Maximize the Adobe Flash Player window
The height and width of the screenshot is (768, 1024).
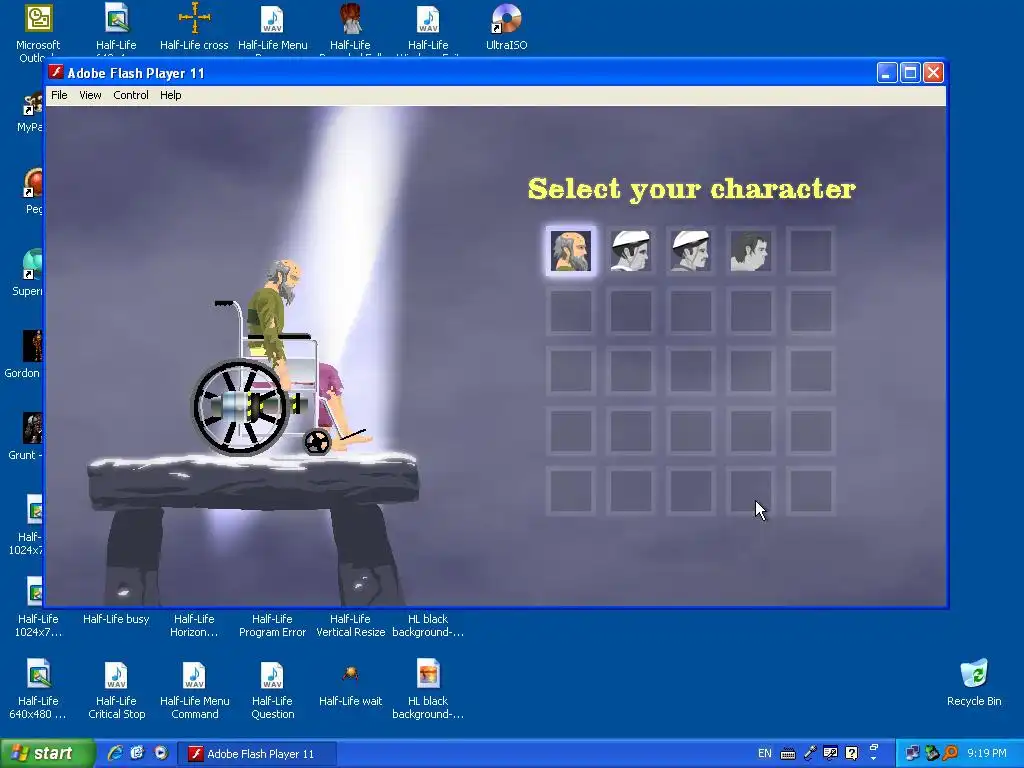point(910,72)
